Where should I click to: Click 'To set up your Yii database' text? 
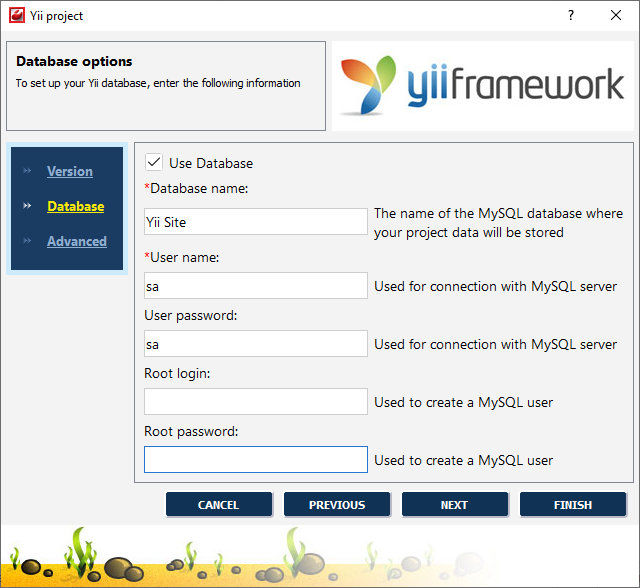(x=158, y=83)
